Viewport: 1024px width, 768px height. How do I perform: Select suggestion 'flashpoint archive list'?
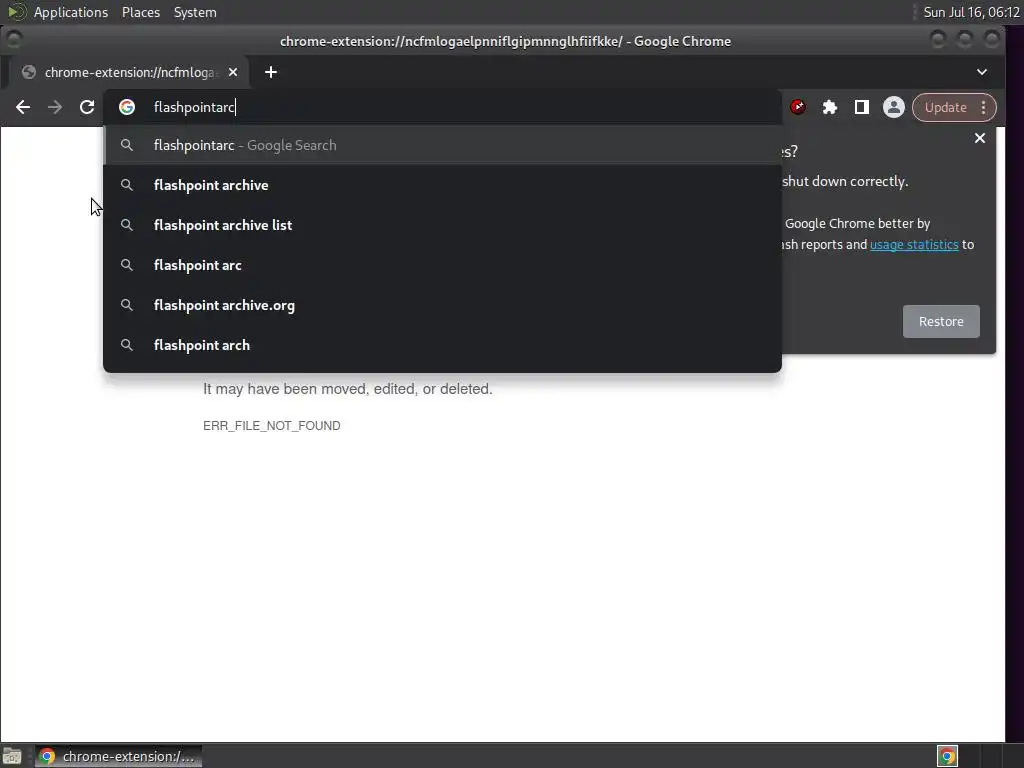(x=442, y=225)
